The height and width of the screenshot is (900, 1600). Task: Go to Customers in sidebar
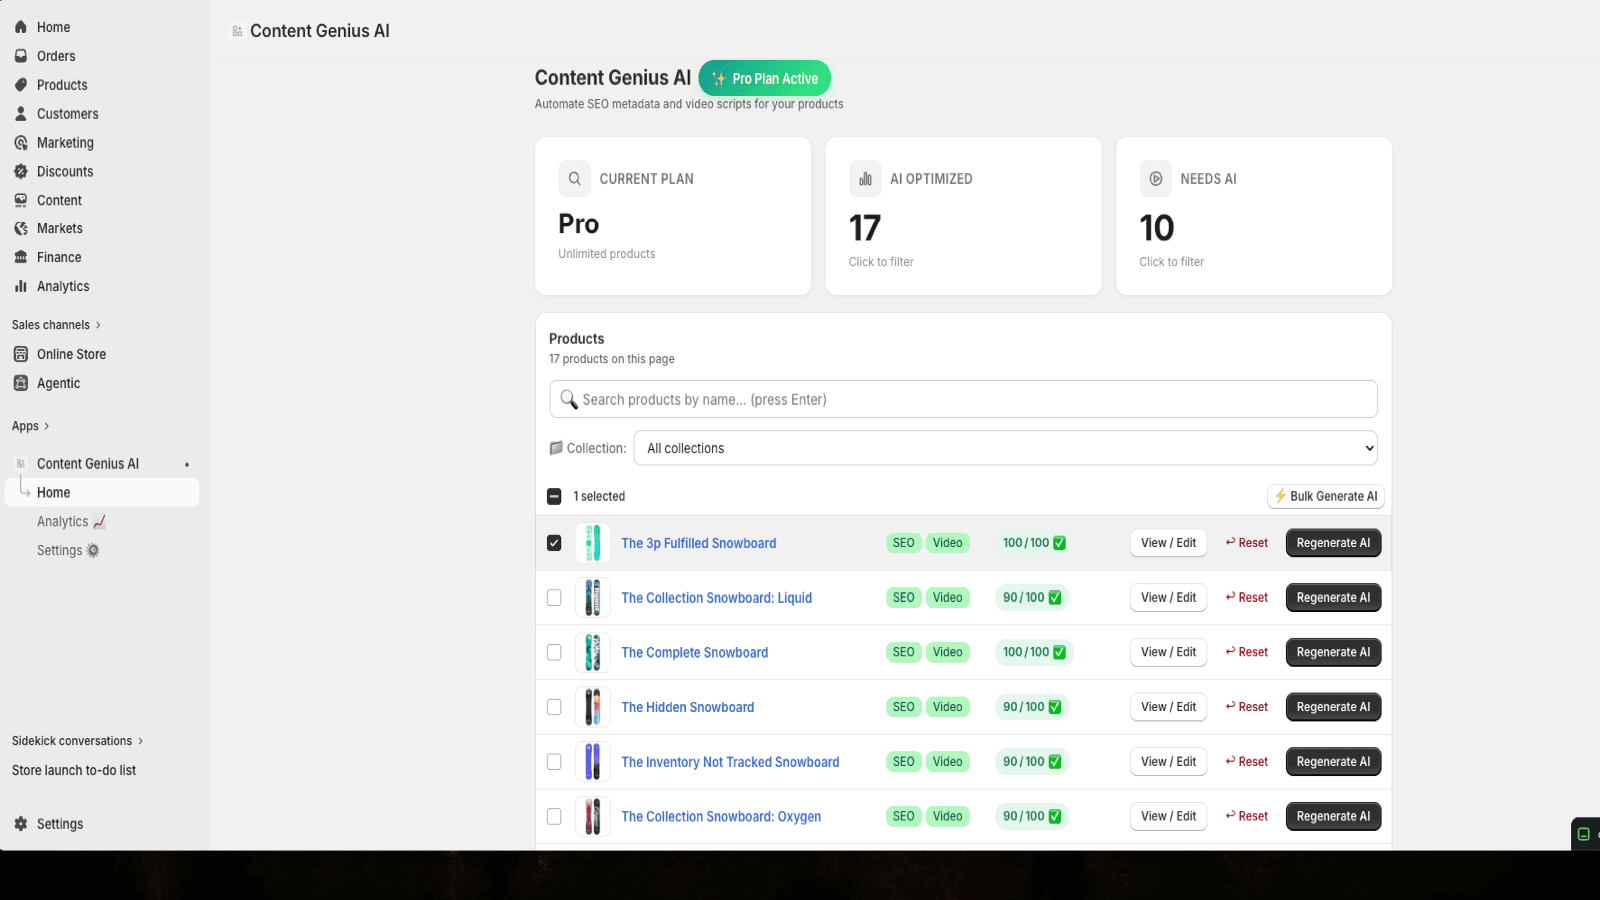click(67, 114)
